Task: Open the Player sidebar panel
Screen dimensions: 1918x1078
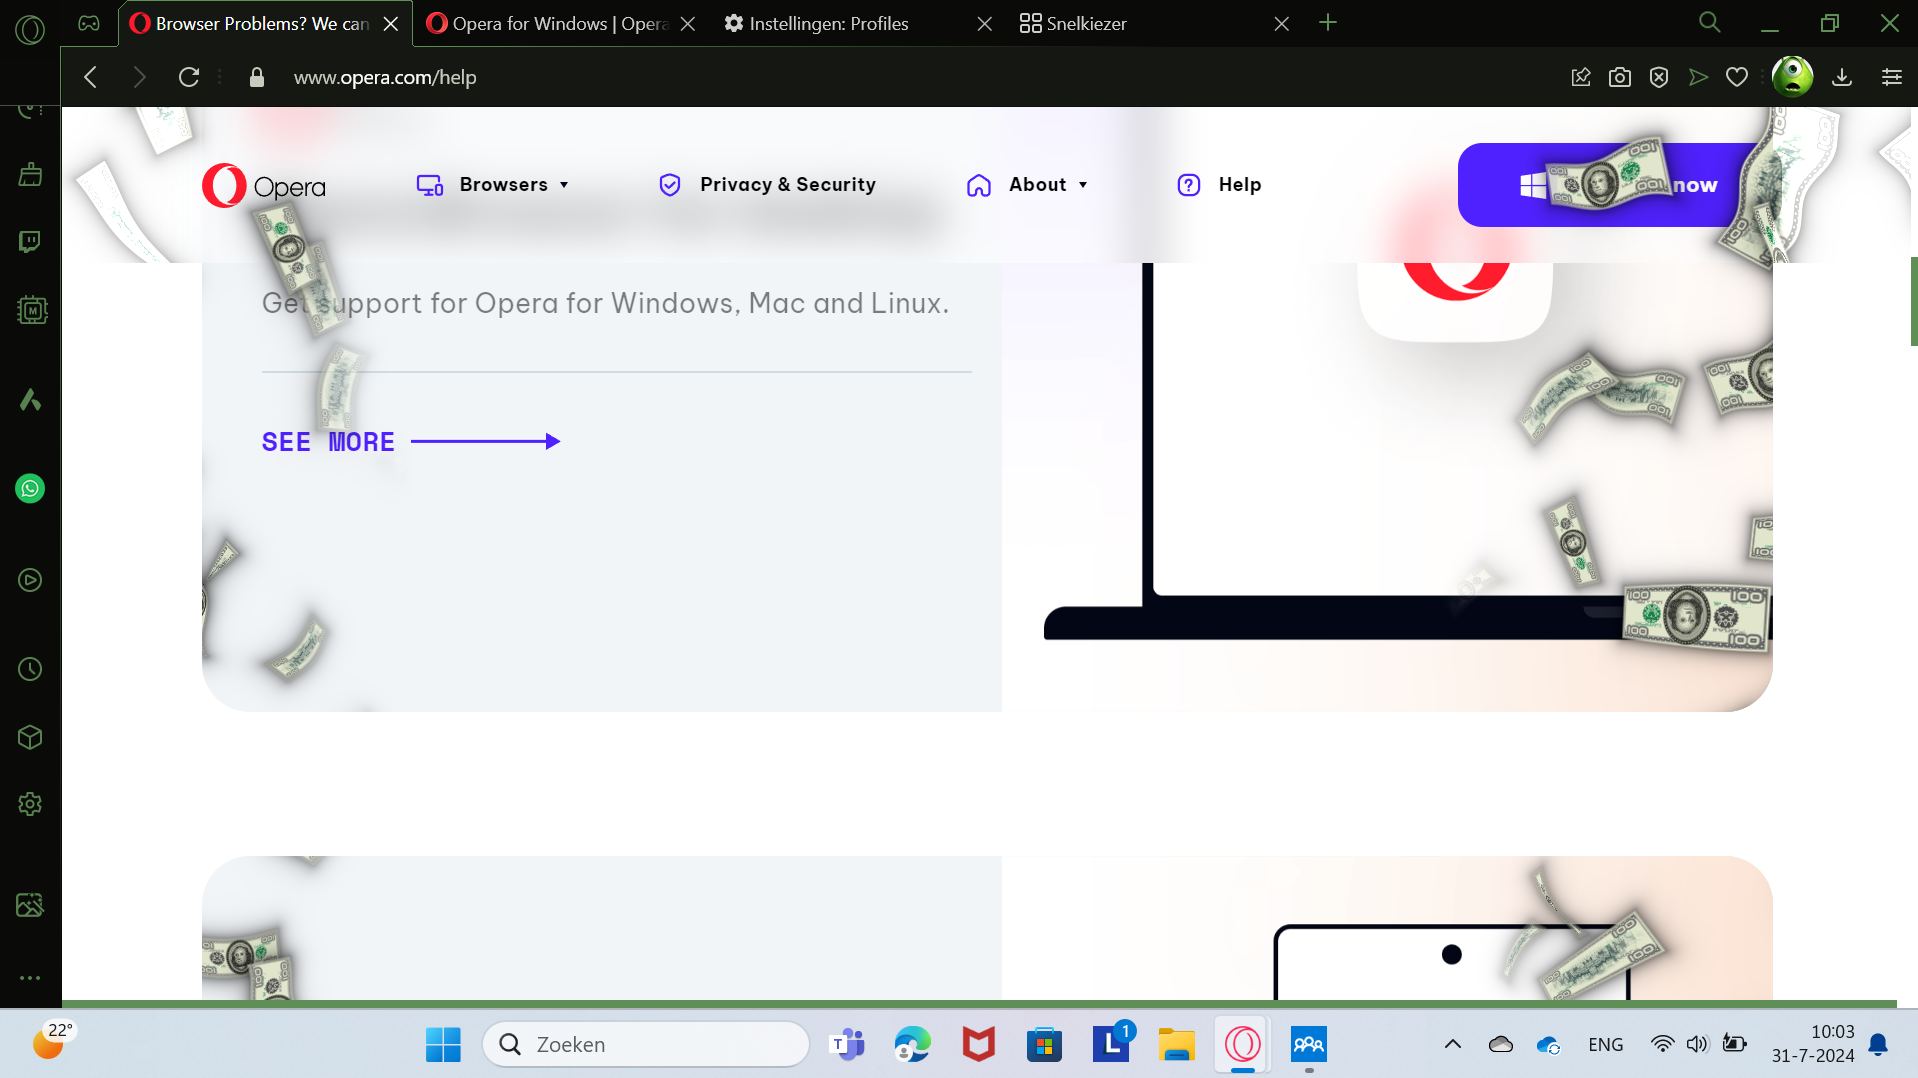Action: coord(30,580)
